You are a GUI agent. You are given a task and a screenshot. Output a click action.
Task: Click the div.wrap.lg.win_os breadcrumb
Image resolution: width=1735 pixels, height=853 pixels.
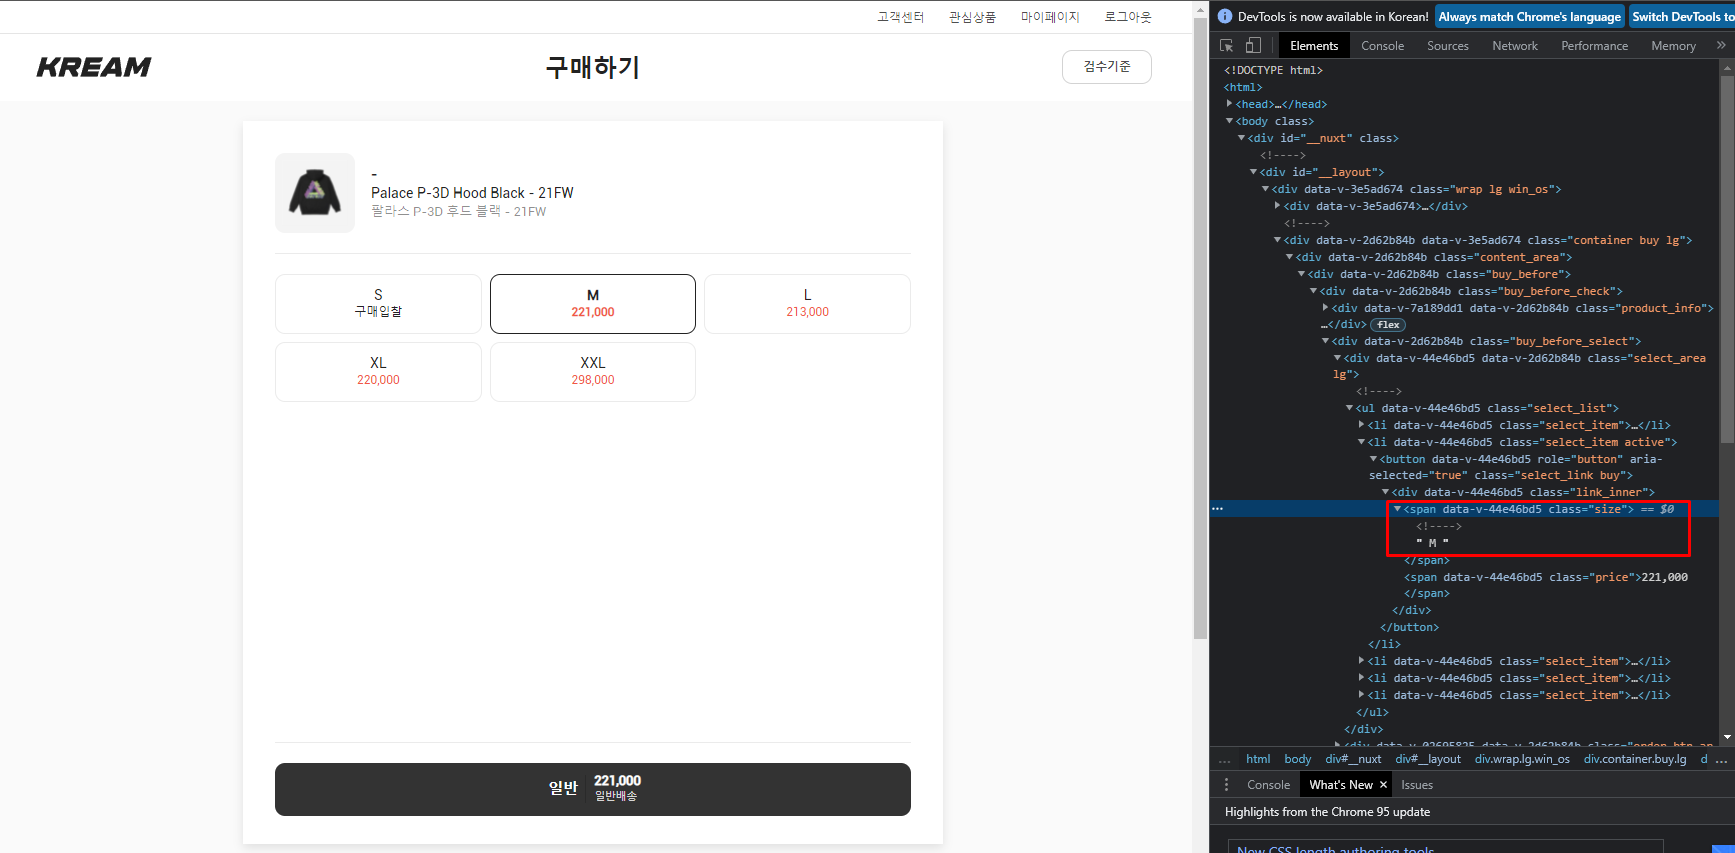1522,760
